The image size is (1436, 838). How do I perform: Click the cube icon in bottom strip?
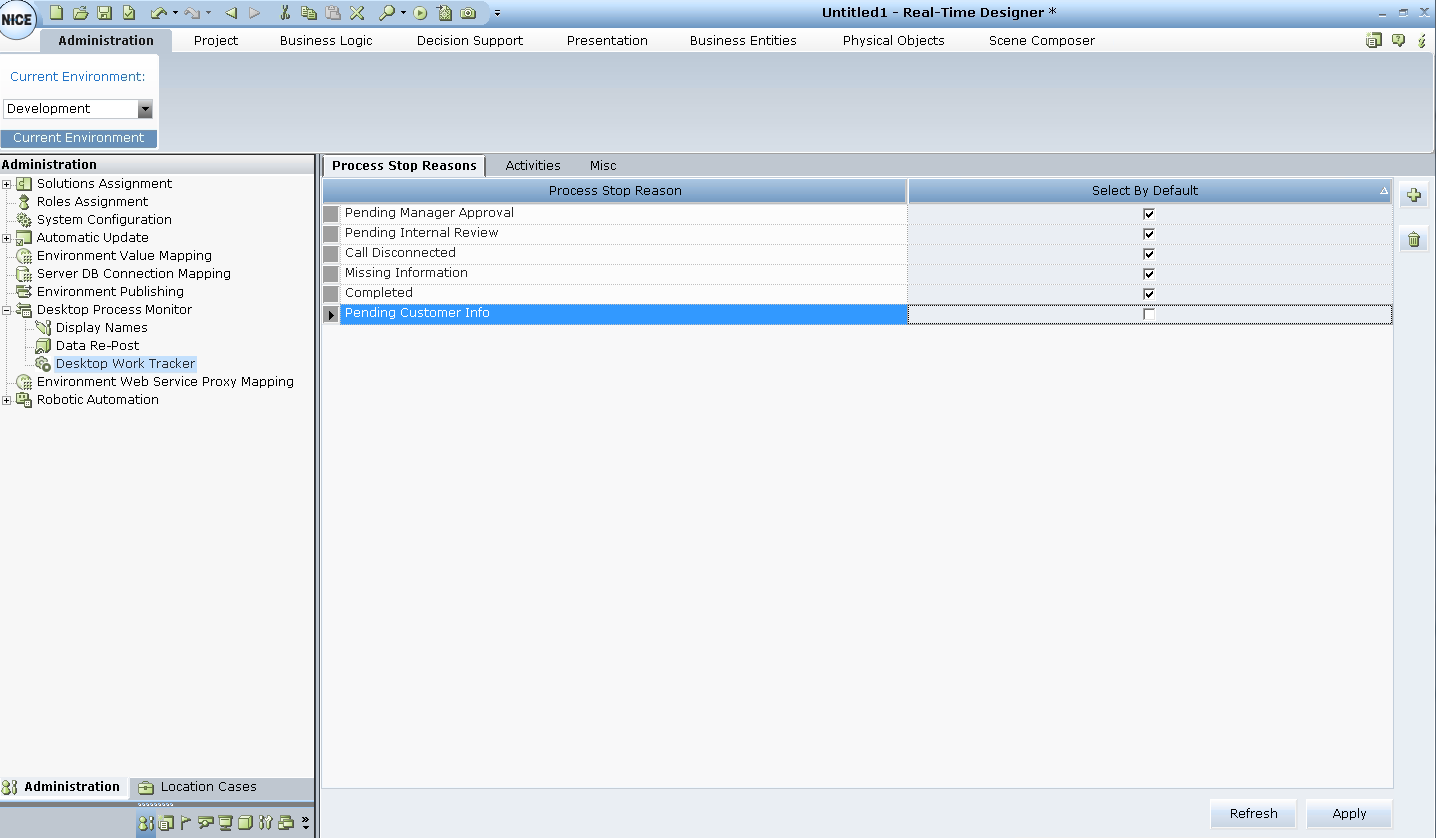(245, 823)
